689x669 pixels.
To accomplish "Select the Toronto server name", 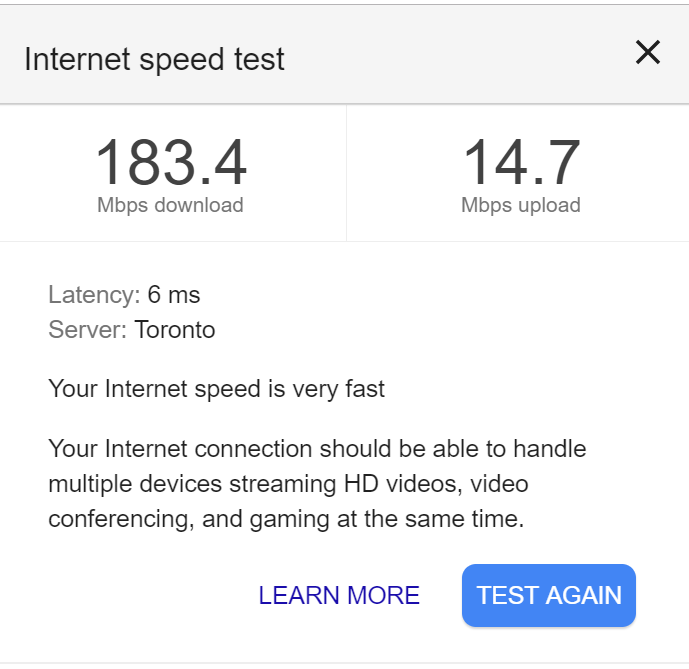I will pyautogui.click(x=175, y=330).
